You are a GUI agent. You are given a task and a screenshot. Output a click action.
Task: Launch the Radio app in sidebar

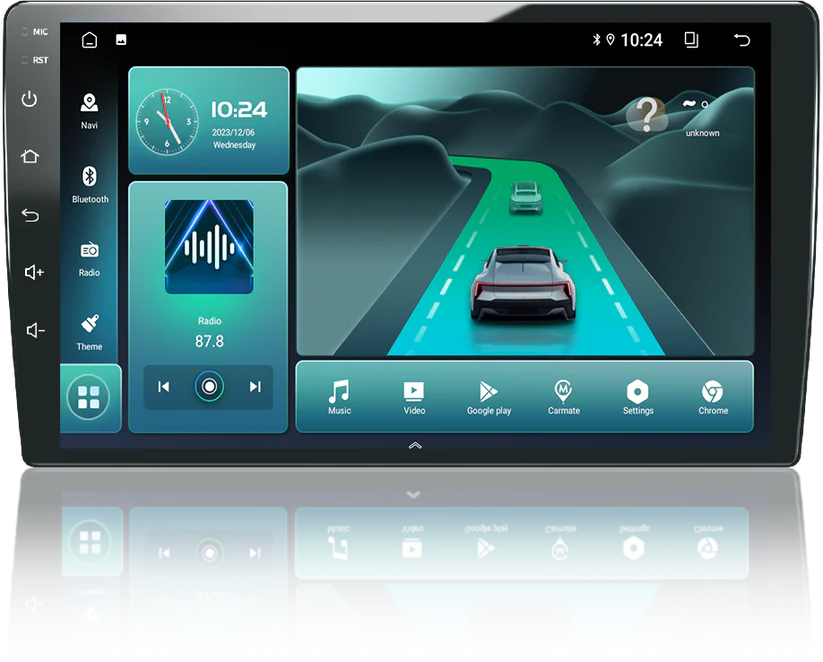tap(89, 257)
